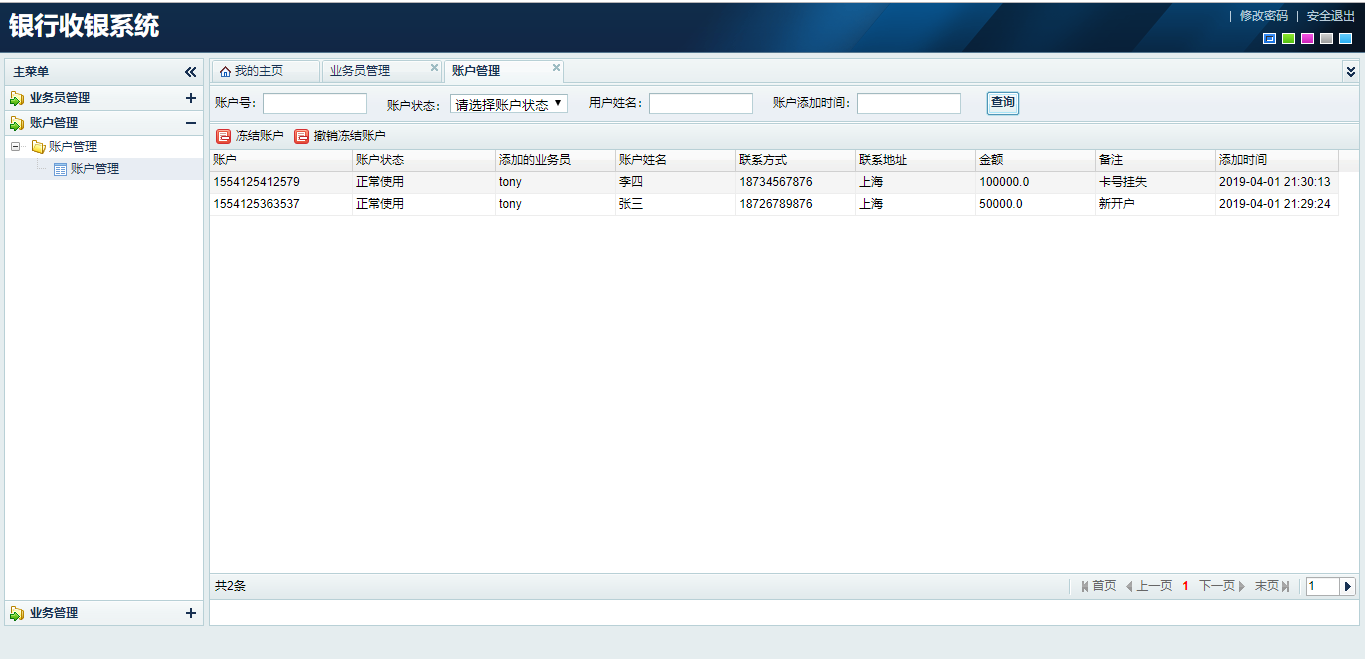Expand the 业务管理 accordion with its plus icon
Screen dimensions: 1365x659
click(x=190, y=613)
